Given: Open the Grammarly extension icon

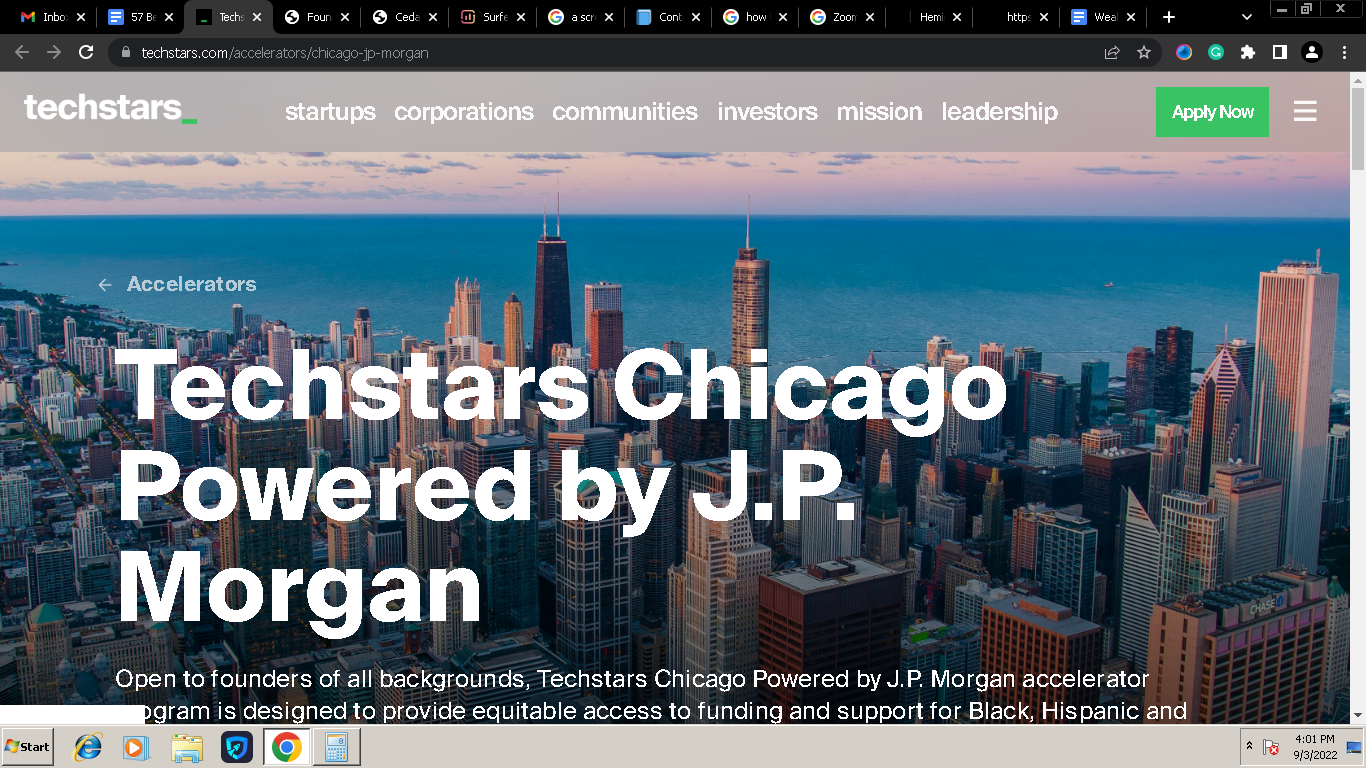Looking at the screenshot, I should coord(1216,52).
